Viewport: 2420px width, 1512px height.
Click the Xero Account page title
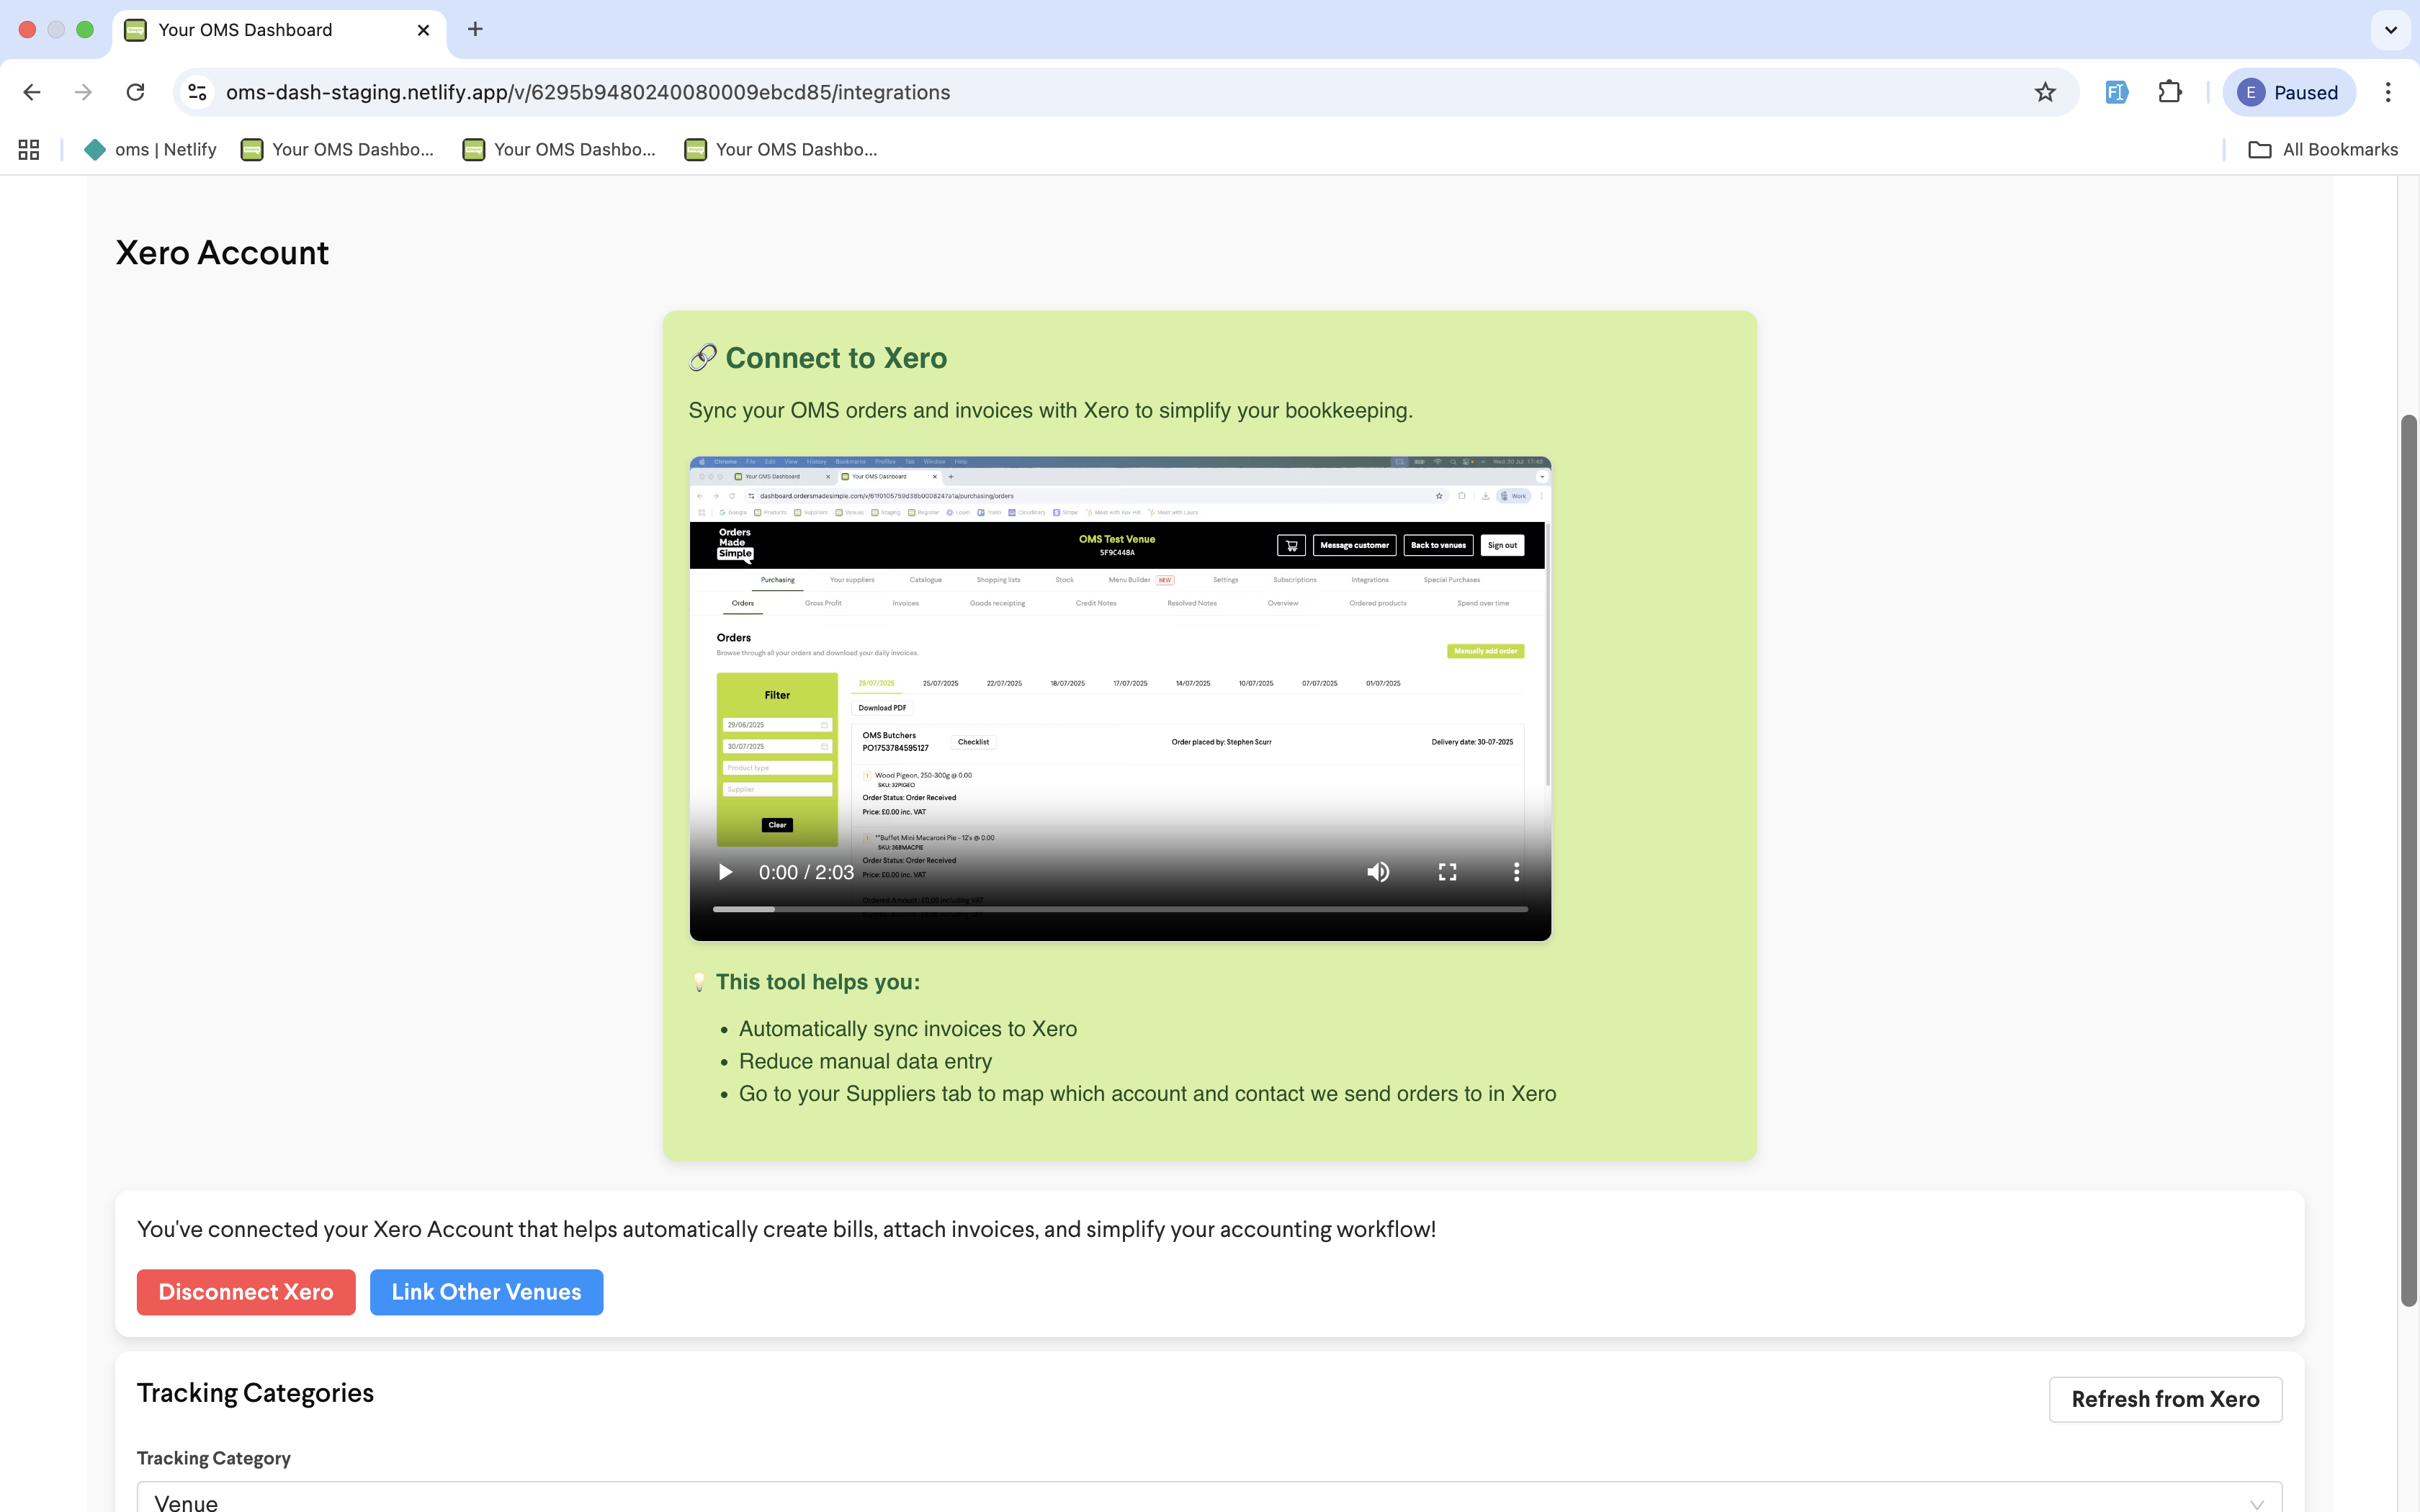222,253
